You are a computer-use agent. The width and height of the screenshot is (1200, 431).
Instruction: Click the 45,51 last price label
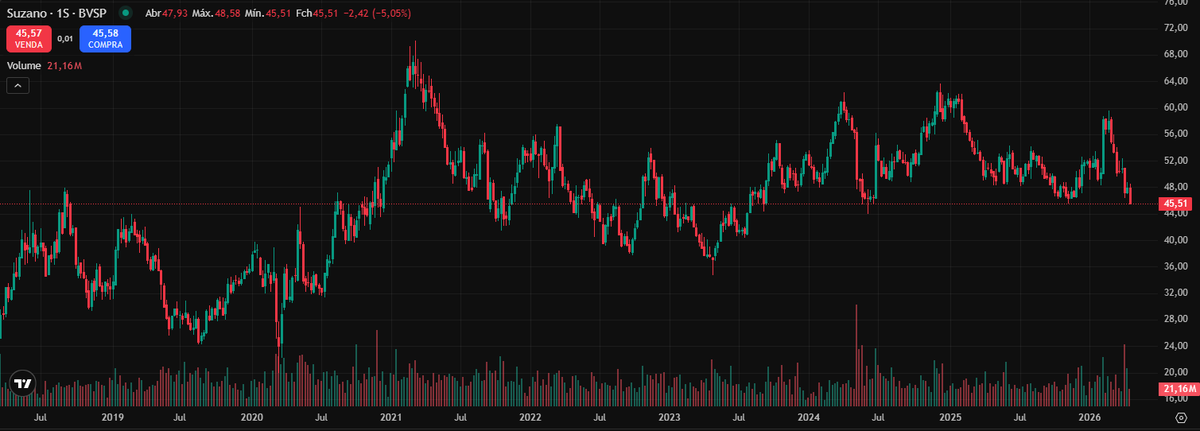coord(1175,204)
